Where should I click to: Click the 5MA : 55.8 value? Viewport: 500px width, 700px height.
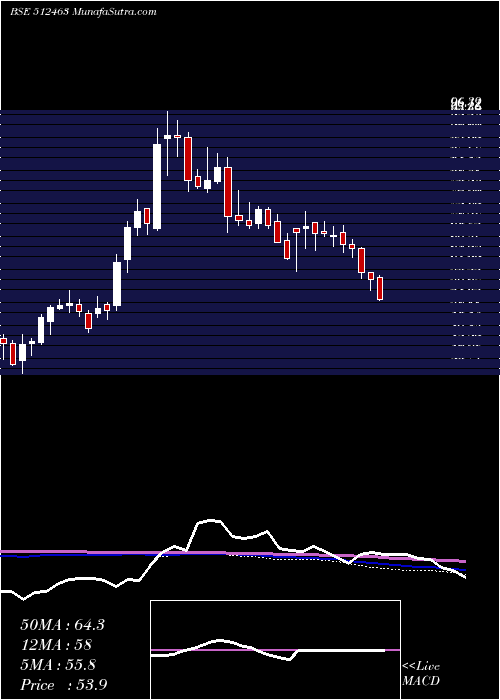click(58, 665)
